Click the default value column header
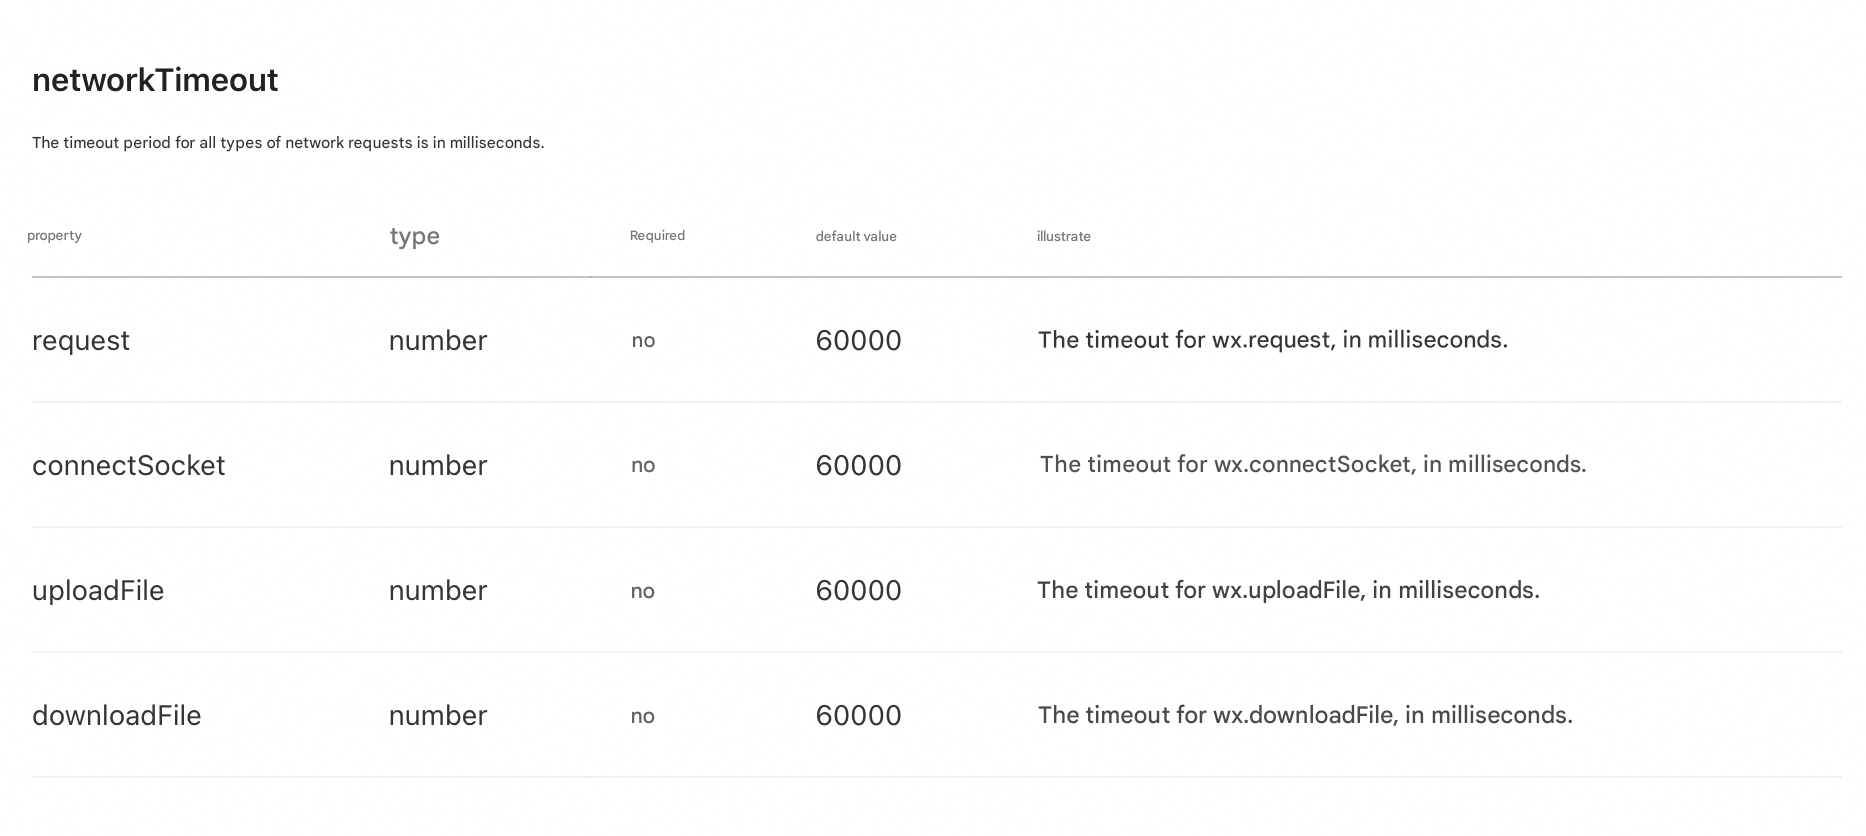This screenshot has height=836, width=1866. coord(855,237)
